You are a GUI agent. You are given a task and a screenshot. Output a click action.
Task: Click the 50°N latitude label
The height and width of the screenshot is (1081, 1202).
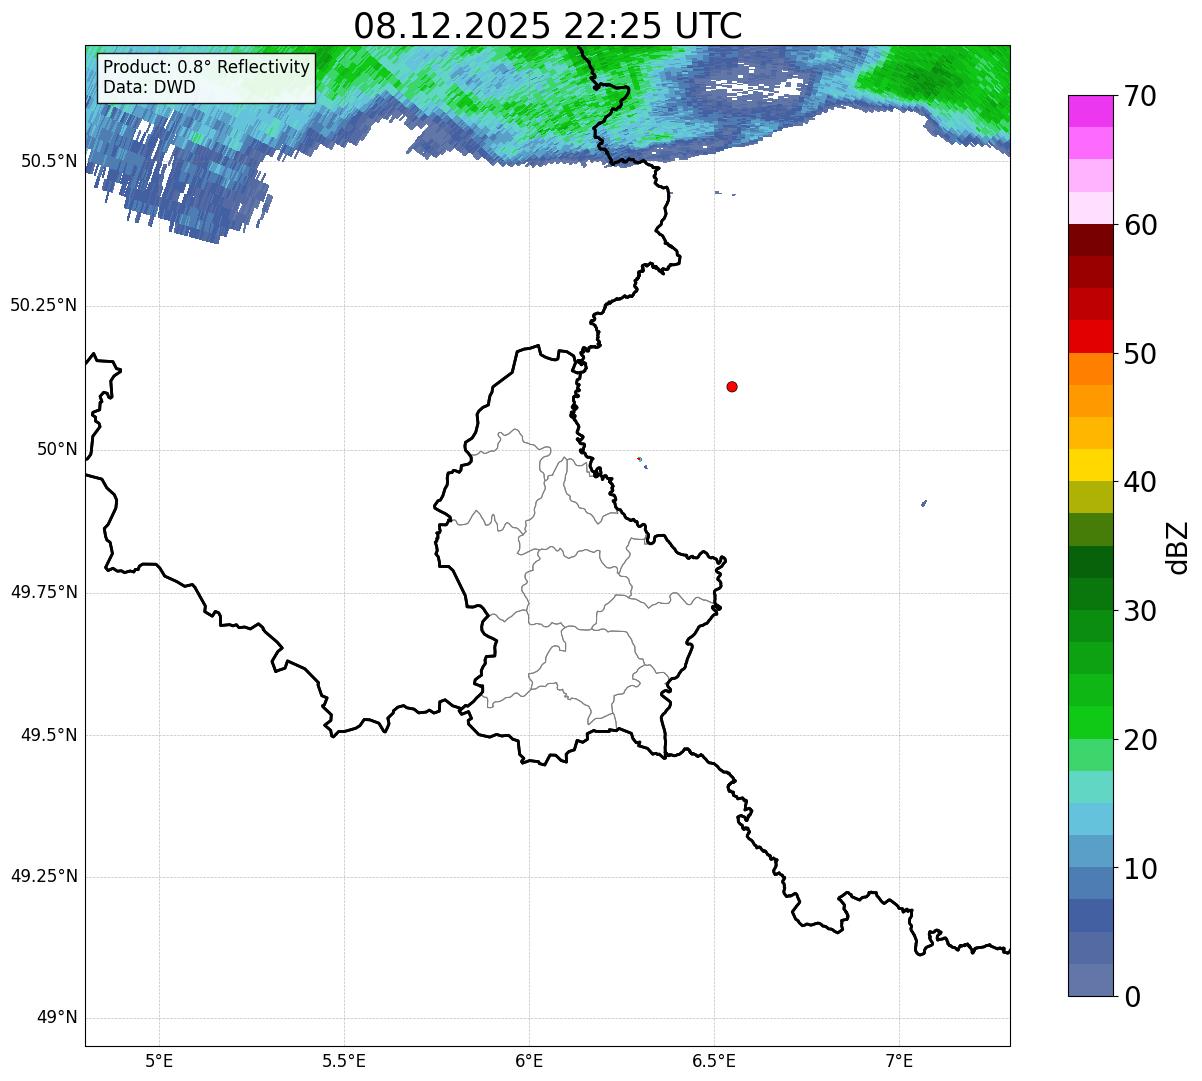57,449
